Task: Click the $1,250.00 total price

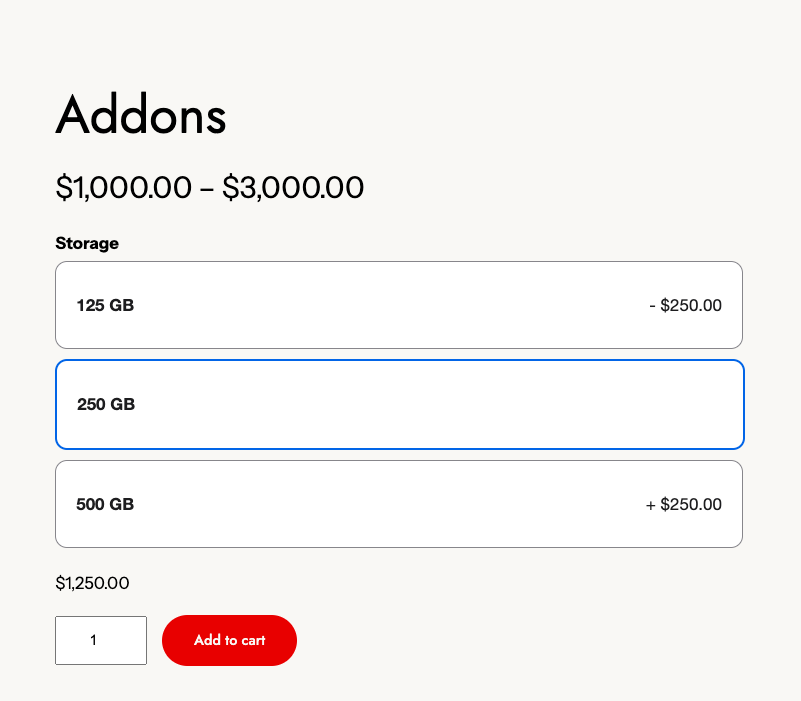Action: point(92,583)
